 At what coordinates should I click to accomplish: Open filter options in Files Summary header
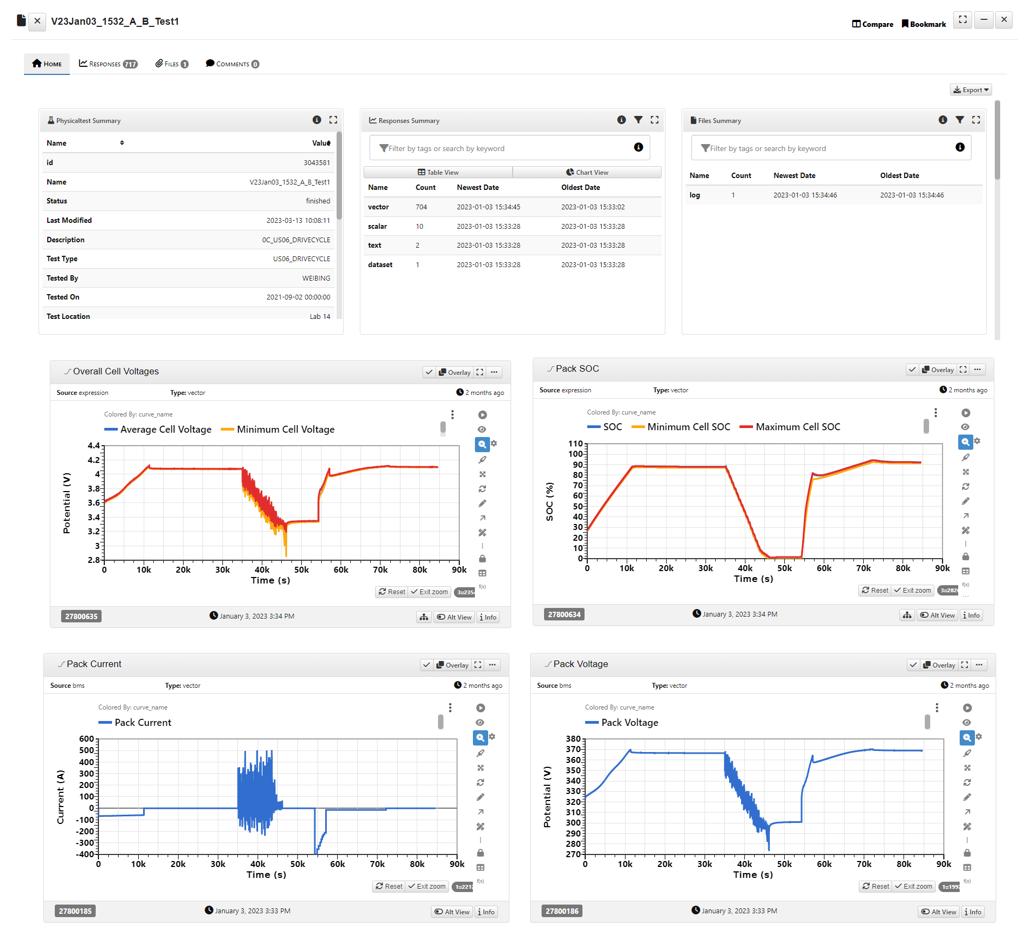[x=959, y=120]
